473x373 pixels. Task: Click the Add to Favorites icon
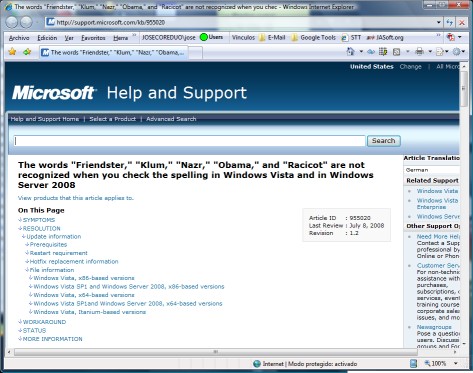(x=27, y=52)
